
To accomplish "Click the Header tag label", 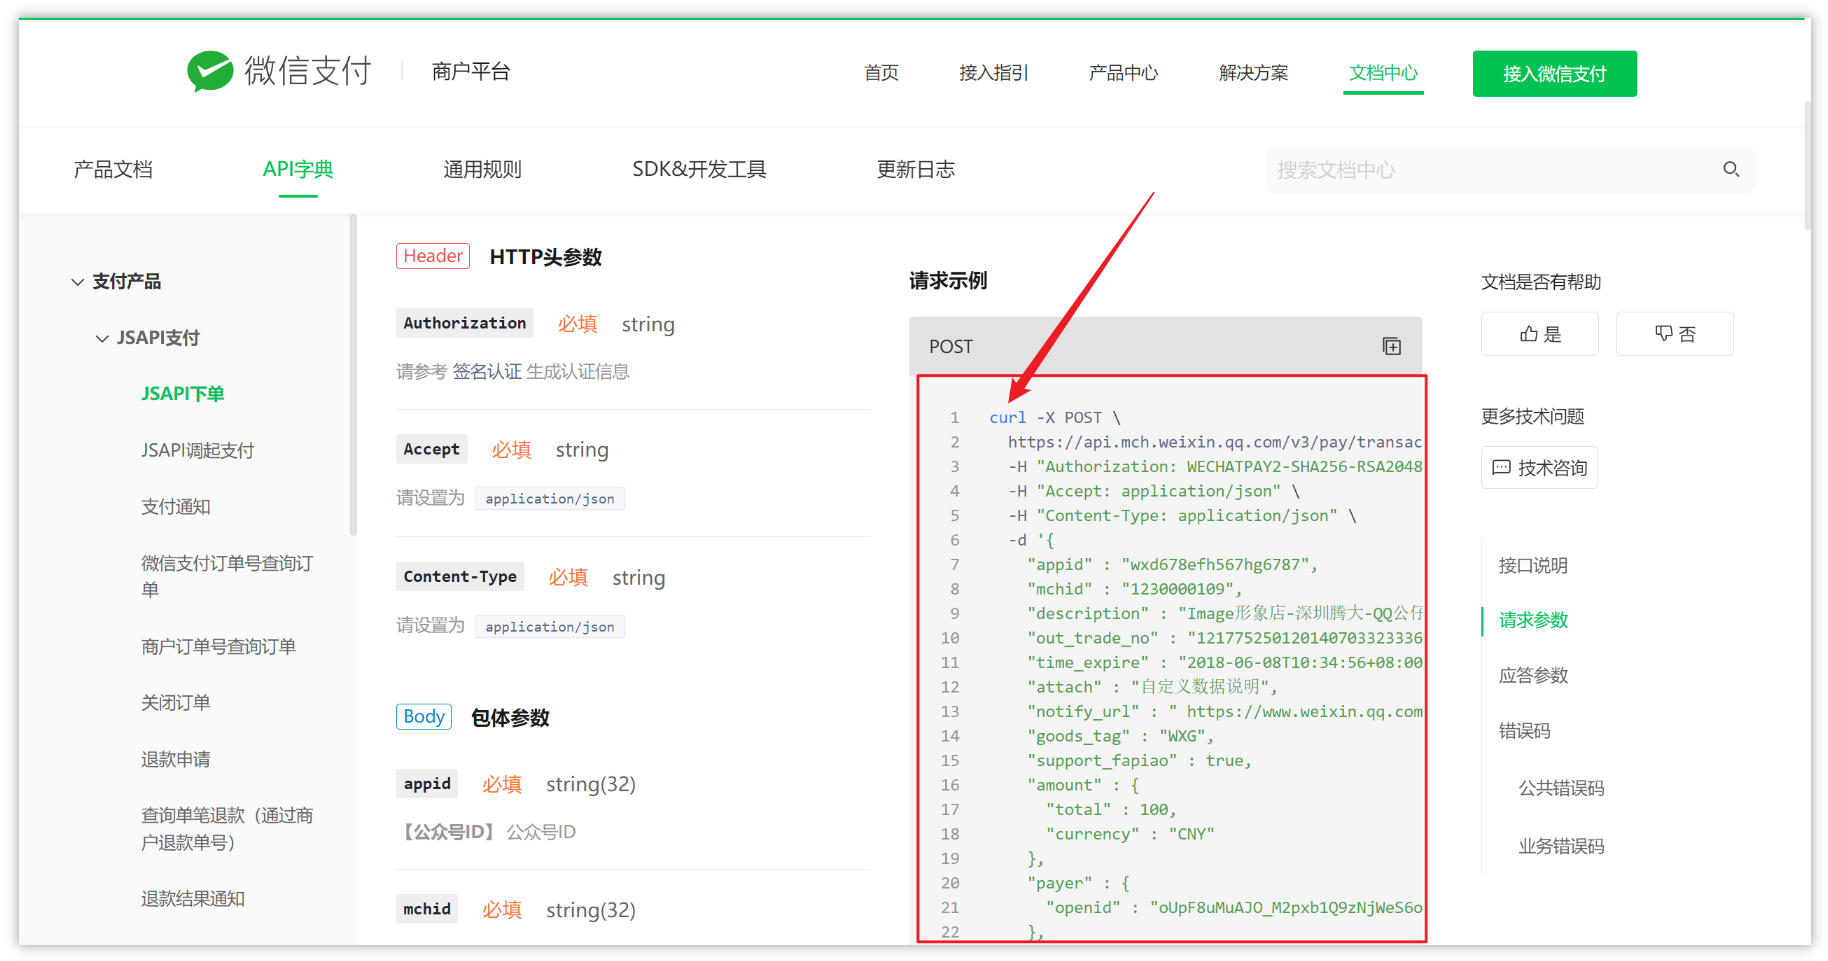I will 433,256.
